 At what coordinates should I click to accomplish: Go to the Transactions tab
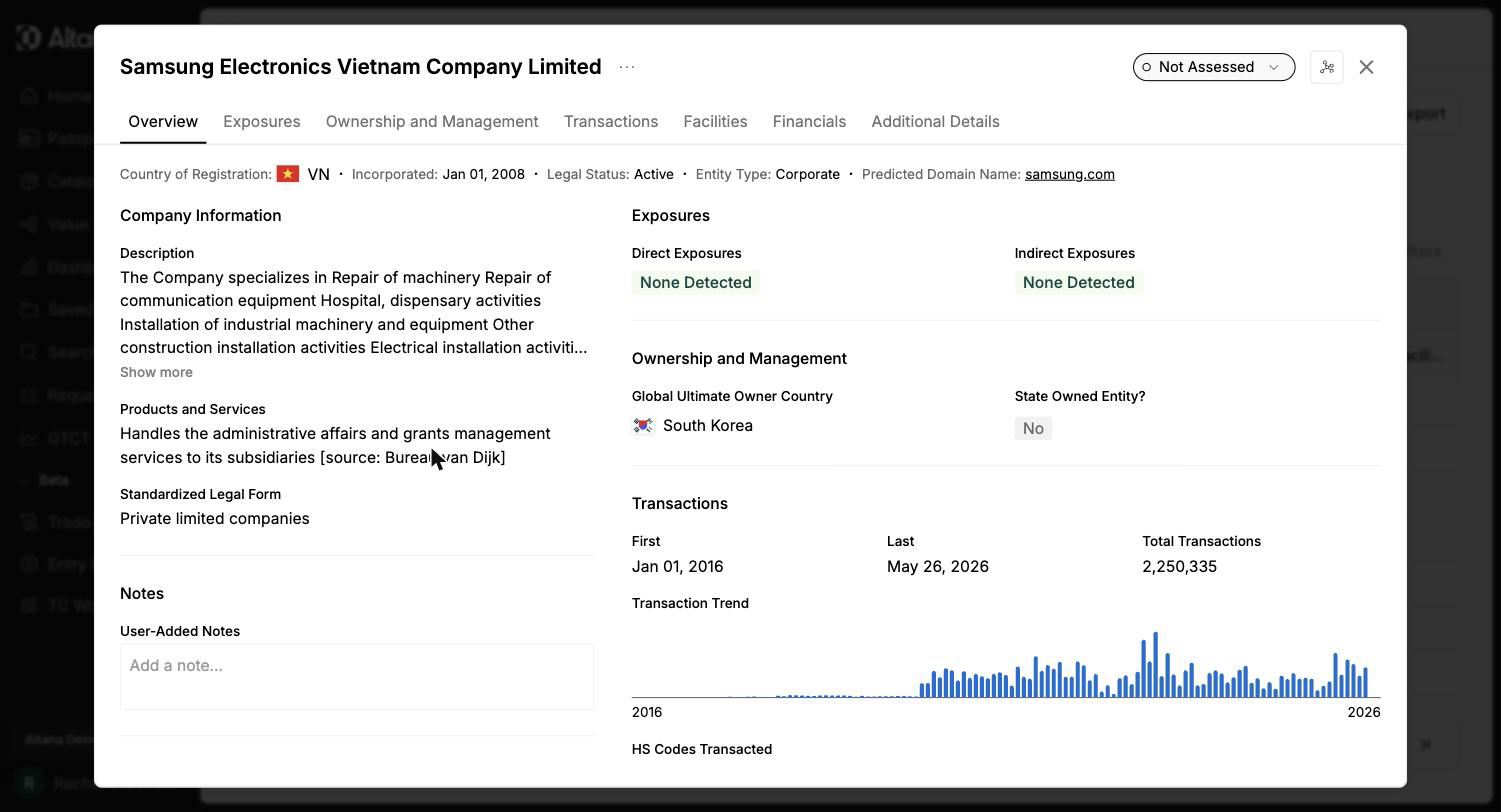[611, 122]
